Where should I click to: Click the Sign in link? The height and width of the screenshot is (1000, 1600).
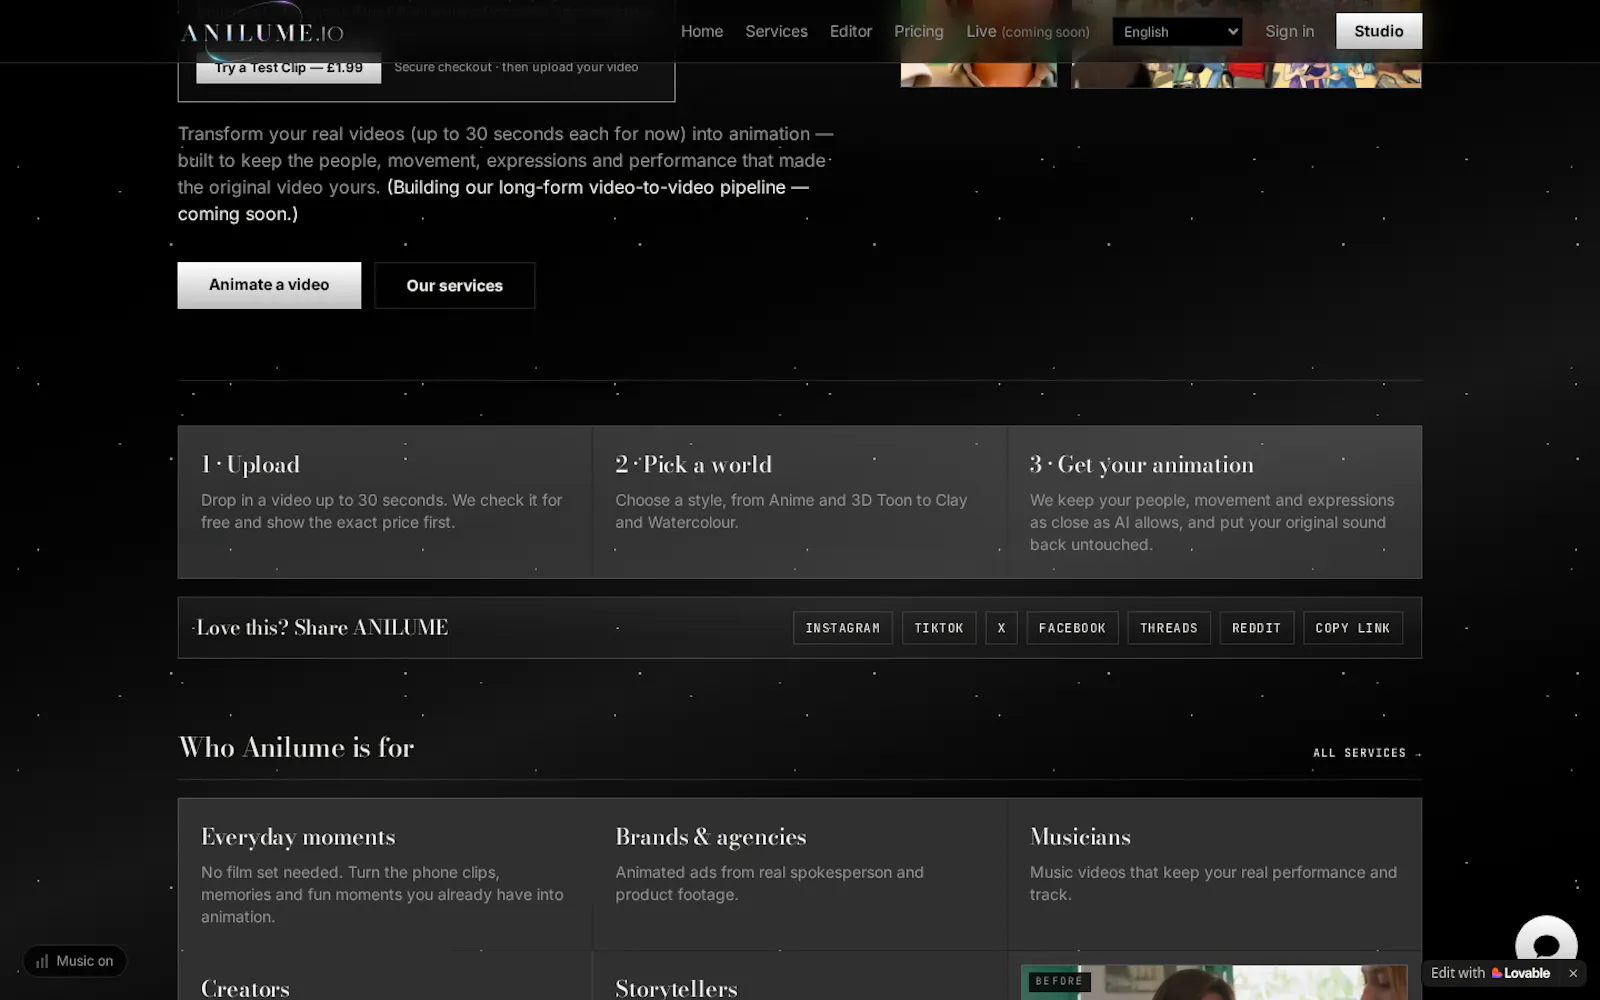[x=1290, y=31]
